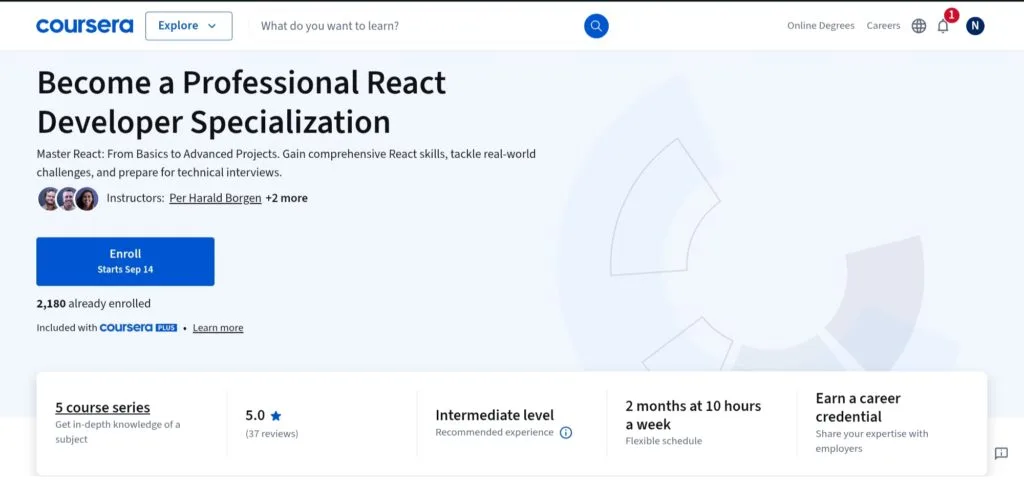The height and width of the screenshot is (484, 1024).
Task: Click the rating star icon
Action: [276, 415]
